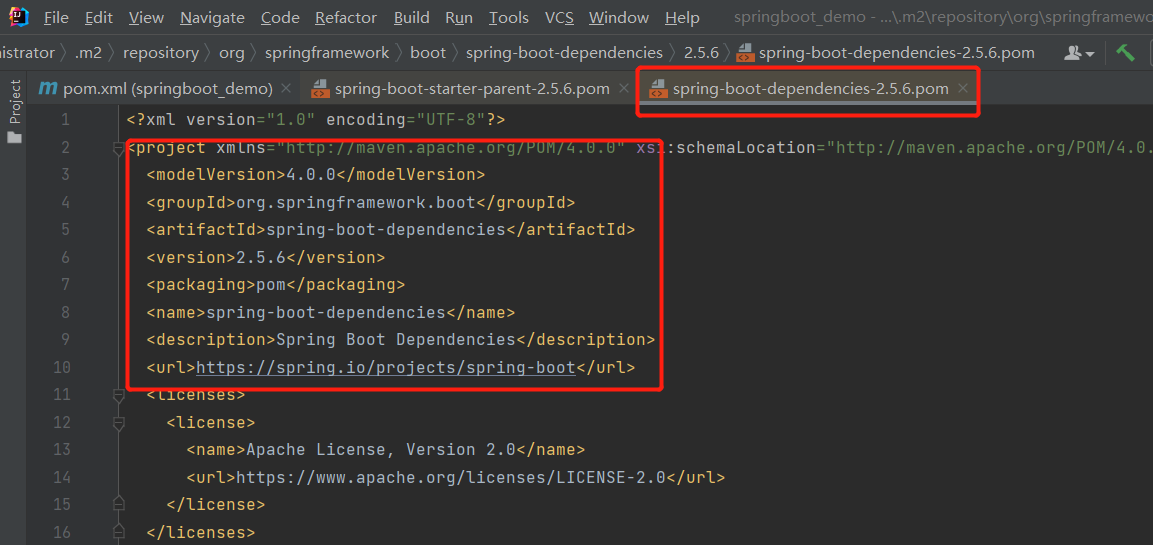Click the version value 2.5.6

pyautogui.click(x=261, y=257)
